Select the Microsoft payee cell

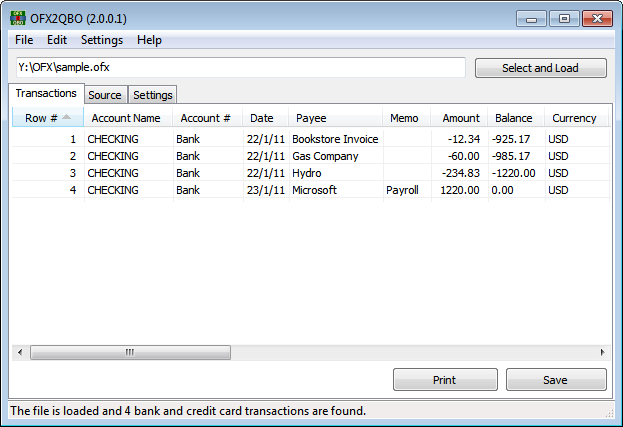pyautogui.click(x=336, y=190)
